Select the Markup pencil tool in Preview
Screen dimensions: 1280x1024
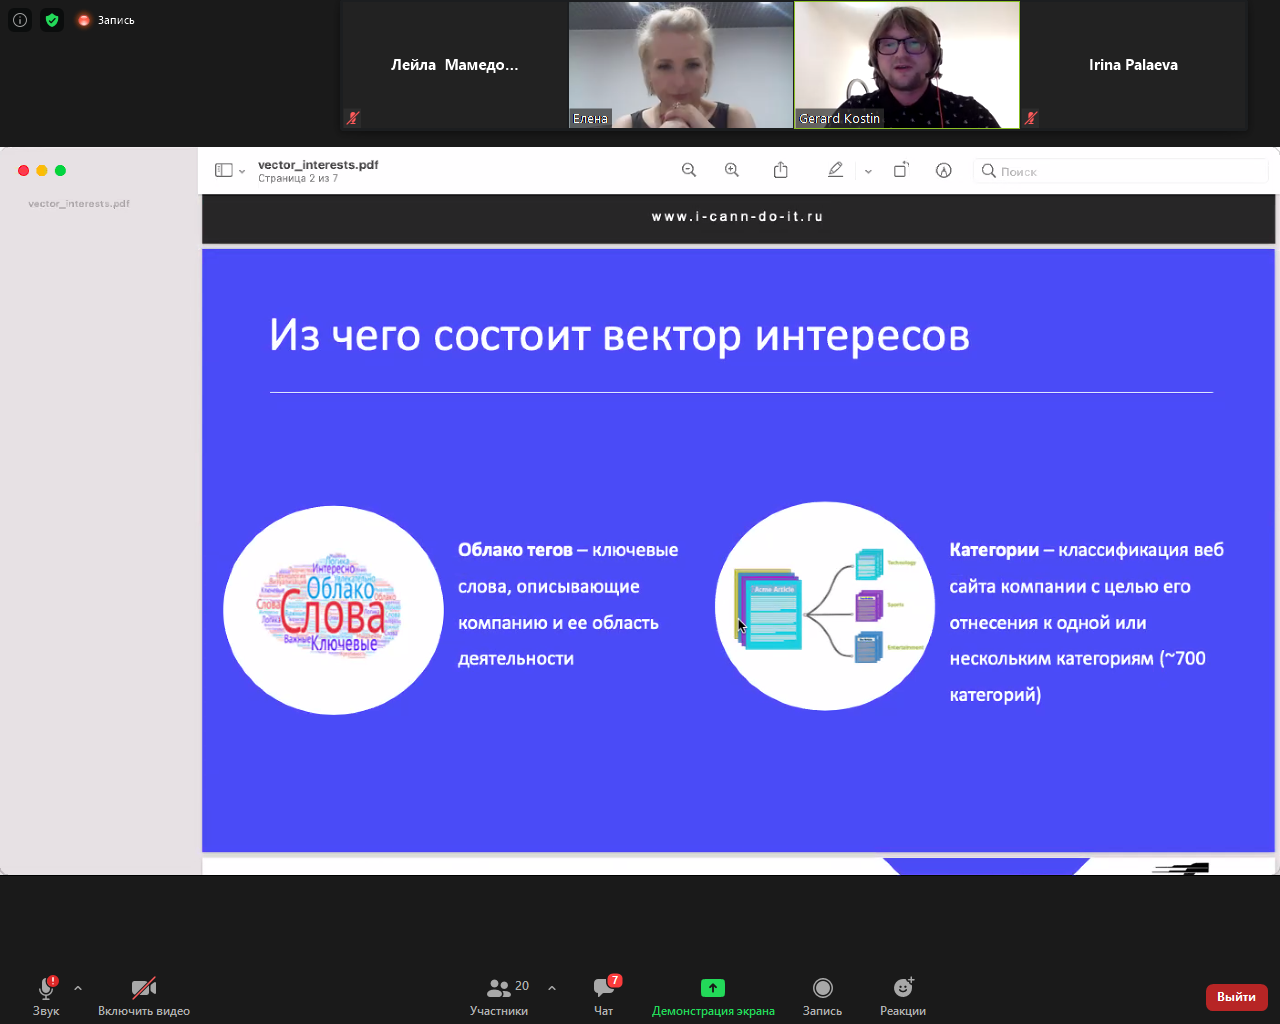point(835,170)
